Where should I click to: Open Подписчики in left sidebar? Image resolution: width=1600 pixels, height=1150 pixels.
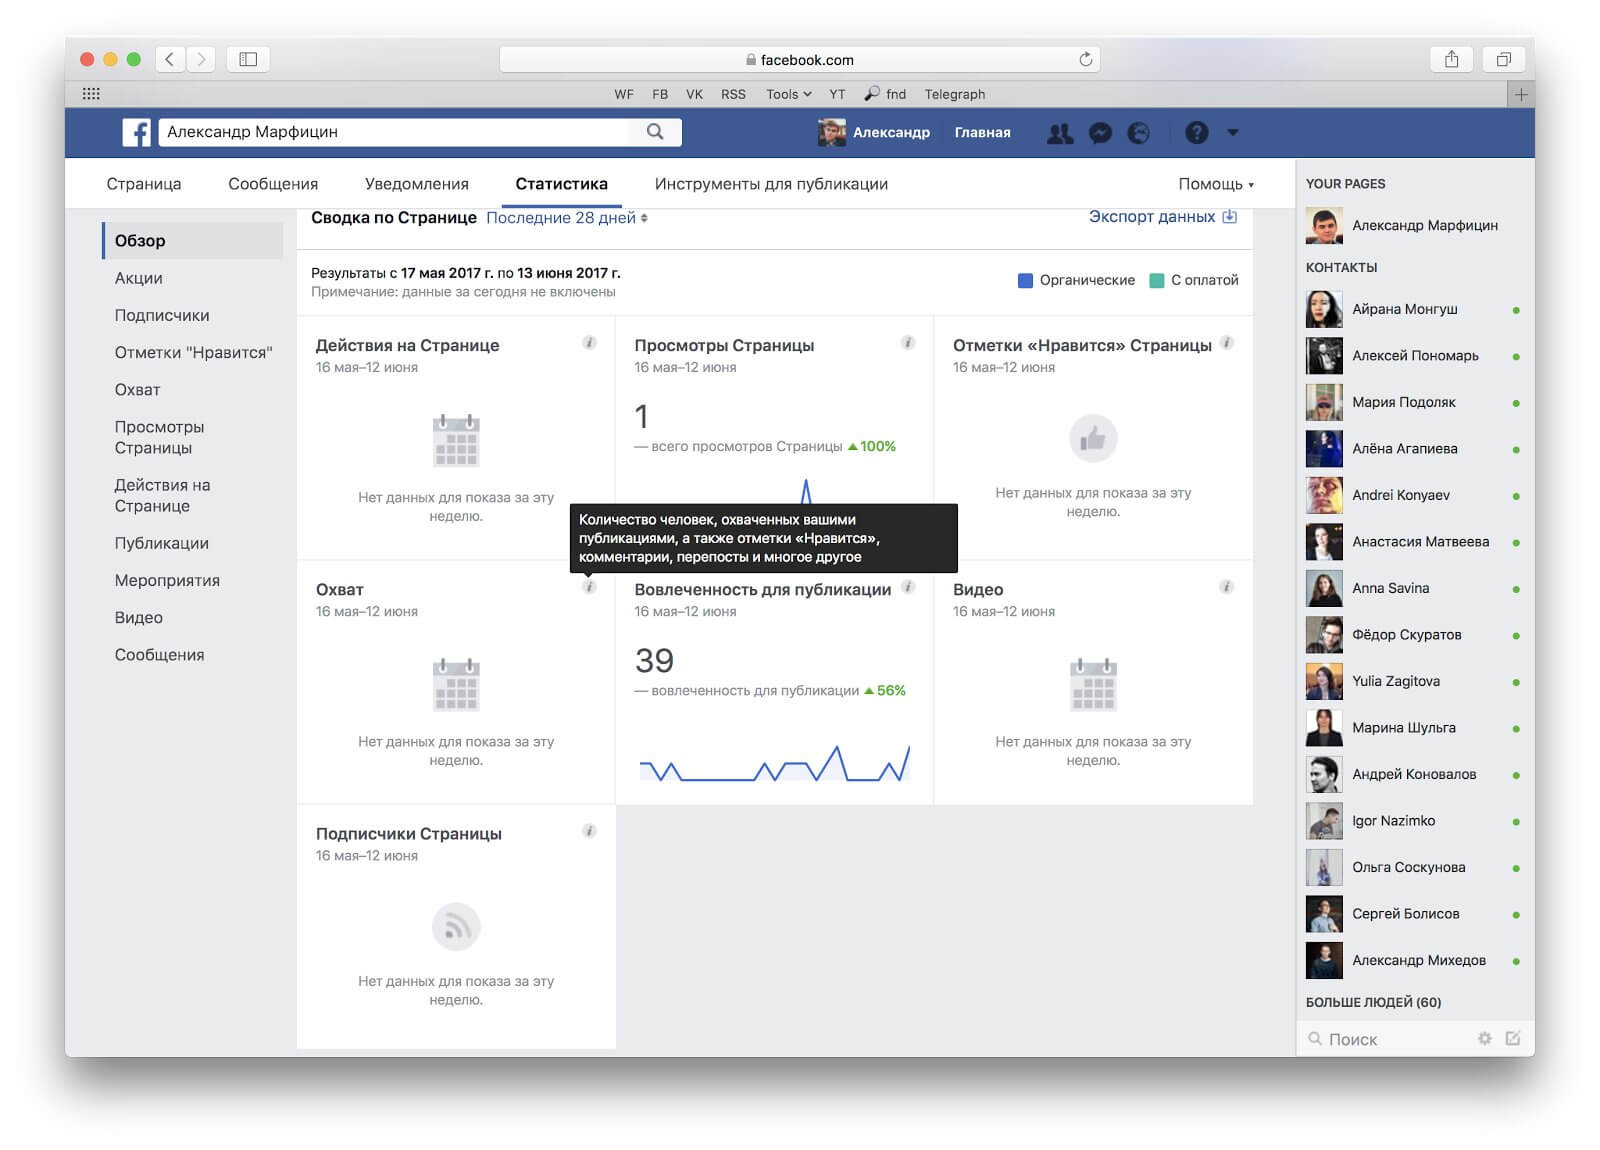[162, 315]
